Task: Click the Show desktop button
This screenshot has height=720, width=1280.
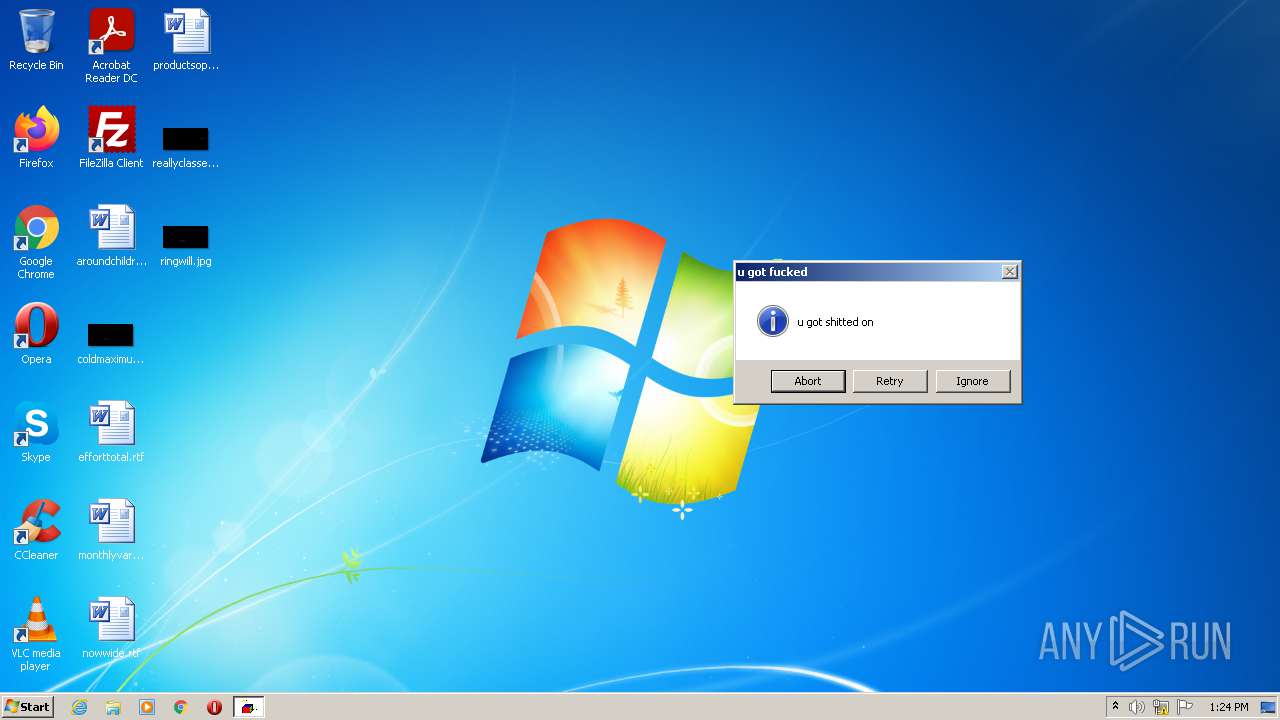Action: [x=1268, y=707]
